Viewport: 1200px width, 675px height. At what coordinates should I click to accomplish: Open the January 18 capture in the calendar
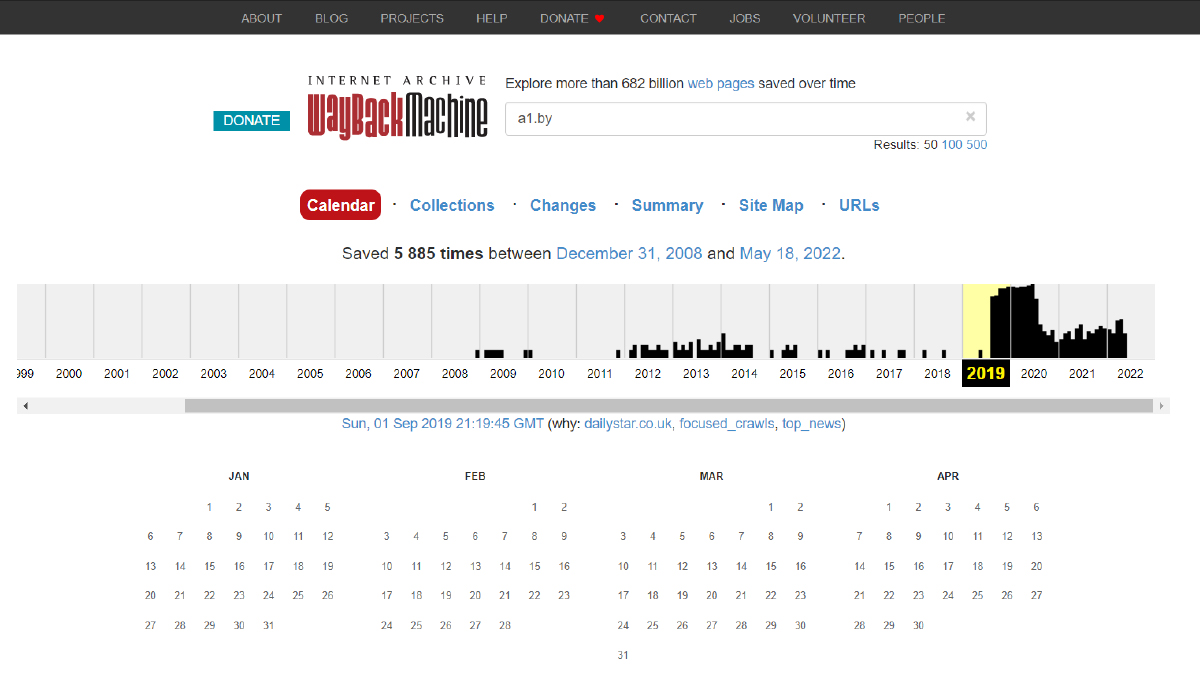coord(298,566)
